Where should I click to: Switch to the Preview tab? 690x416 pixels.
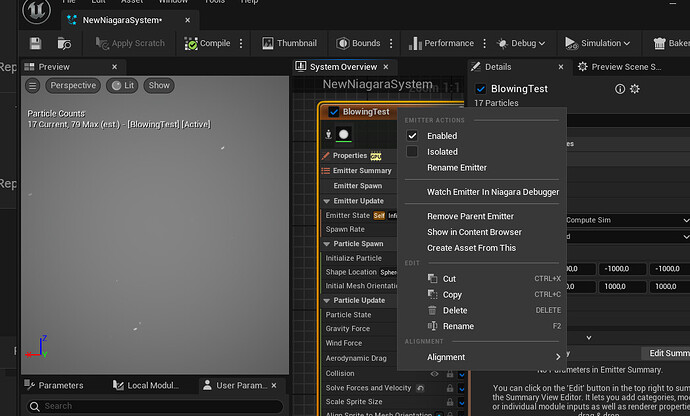click(x=54, y=67)
